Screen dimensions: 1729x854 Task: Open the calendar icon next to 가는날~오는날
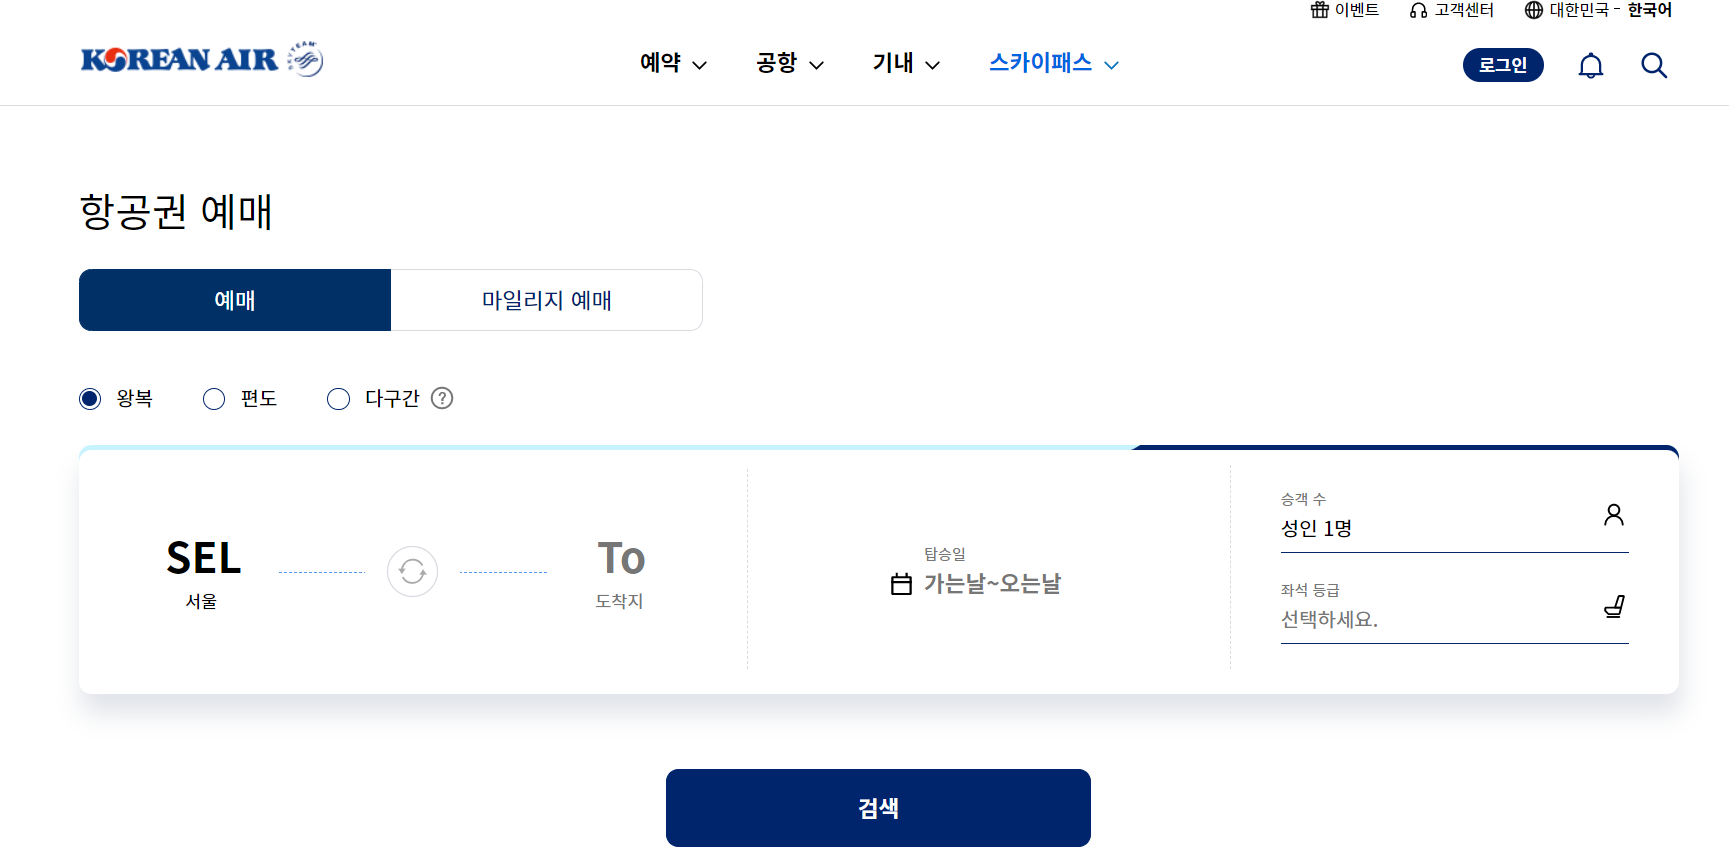click(899, 584)
